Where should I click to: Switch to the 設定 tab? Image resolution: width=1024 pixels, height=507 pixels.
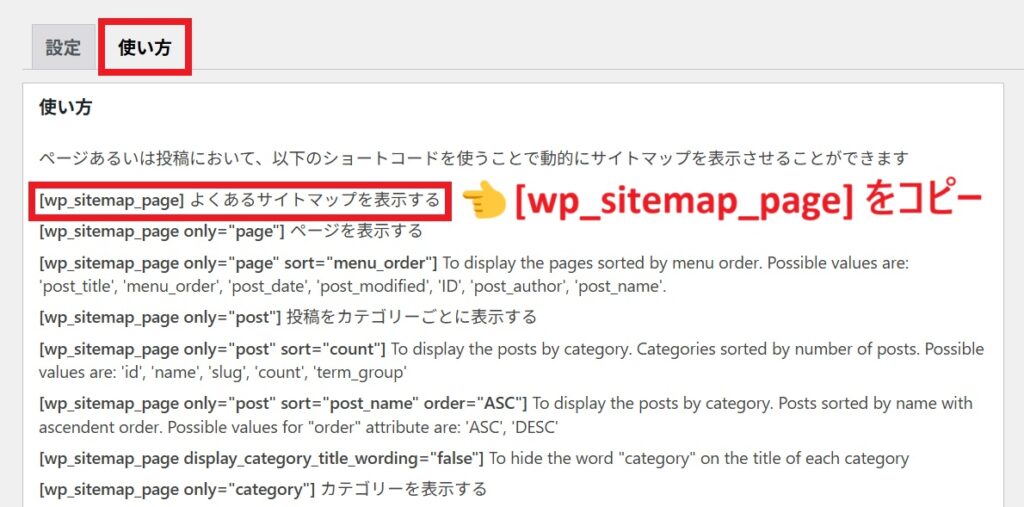63,48
